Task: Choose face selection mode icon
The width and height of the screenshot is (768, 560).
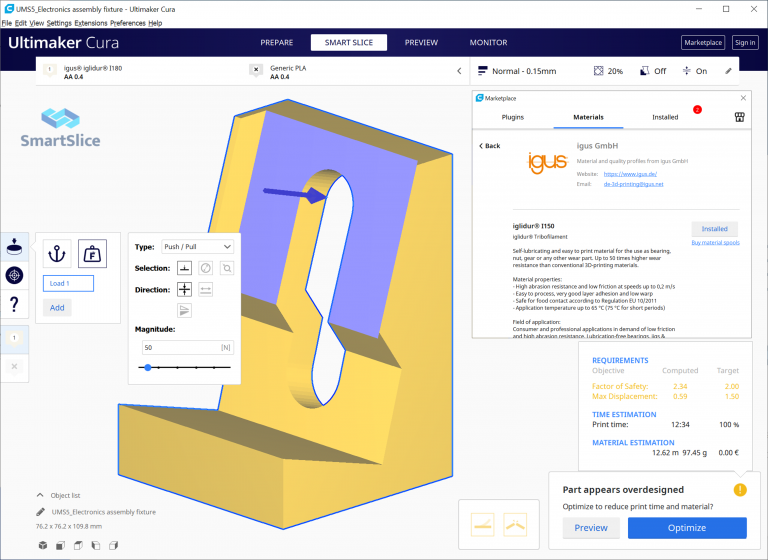Action: click(184, 268)
